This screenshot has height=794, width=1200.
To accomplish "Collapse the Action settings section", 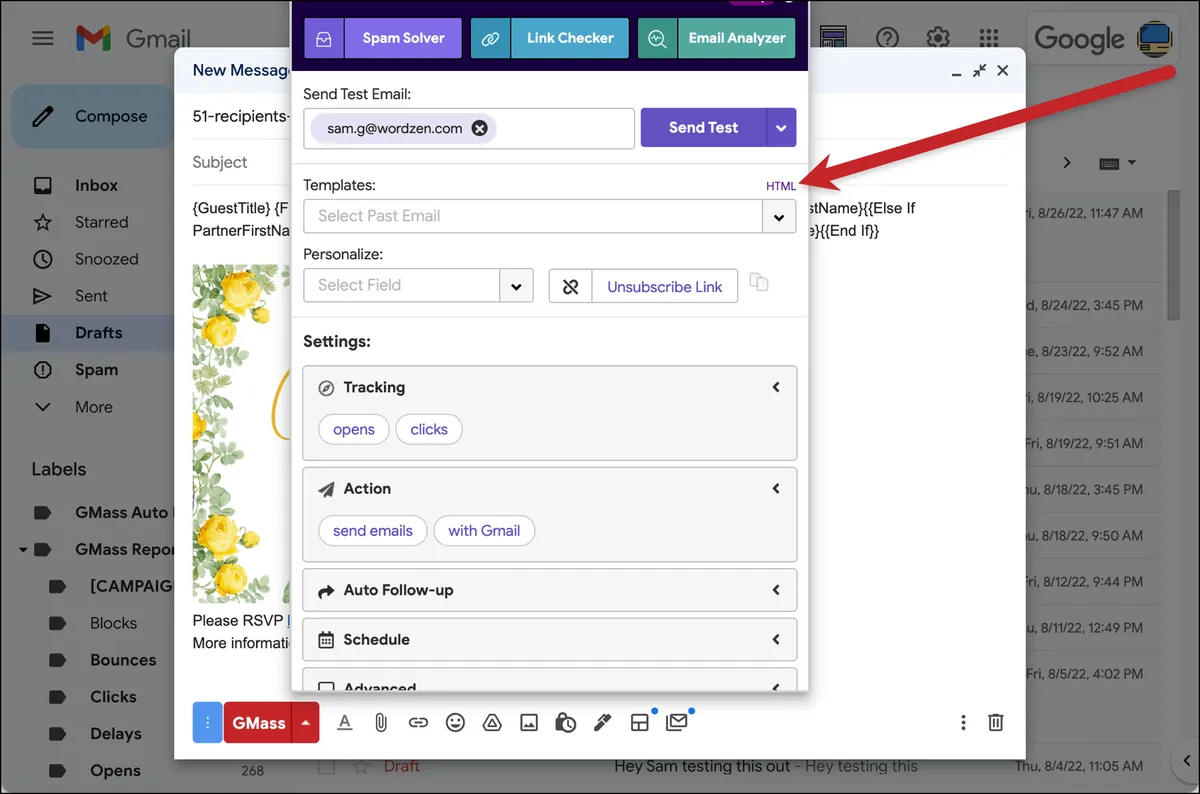I will 776,489.
